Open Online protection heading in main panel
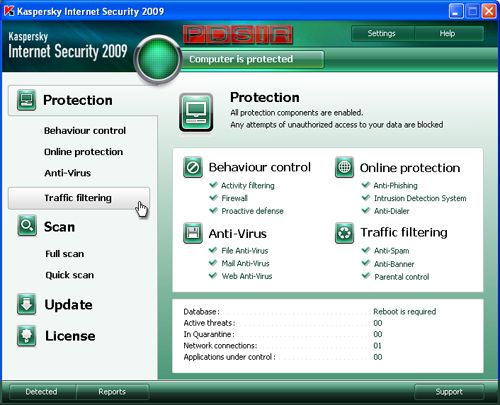 pyautogui.click(x=410, y=168)
